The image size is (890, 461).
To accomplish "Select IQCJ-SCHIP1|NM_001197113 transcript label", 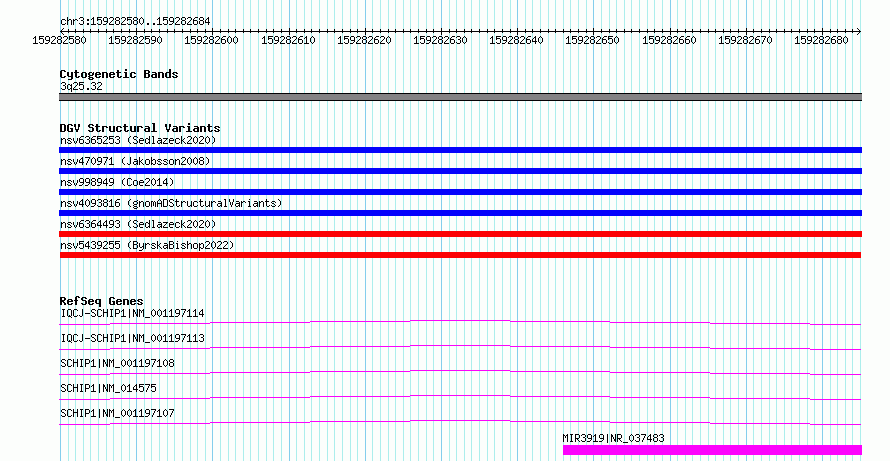I will point(132,338).
